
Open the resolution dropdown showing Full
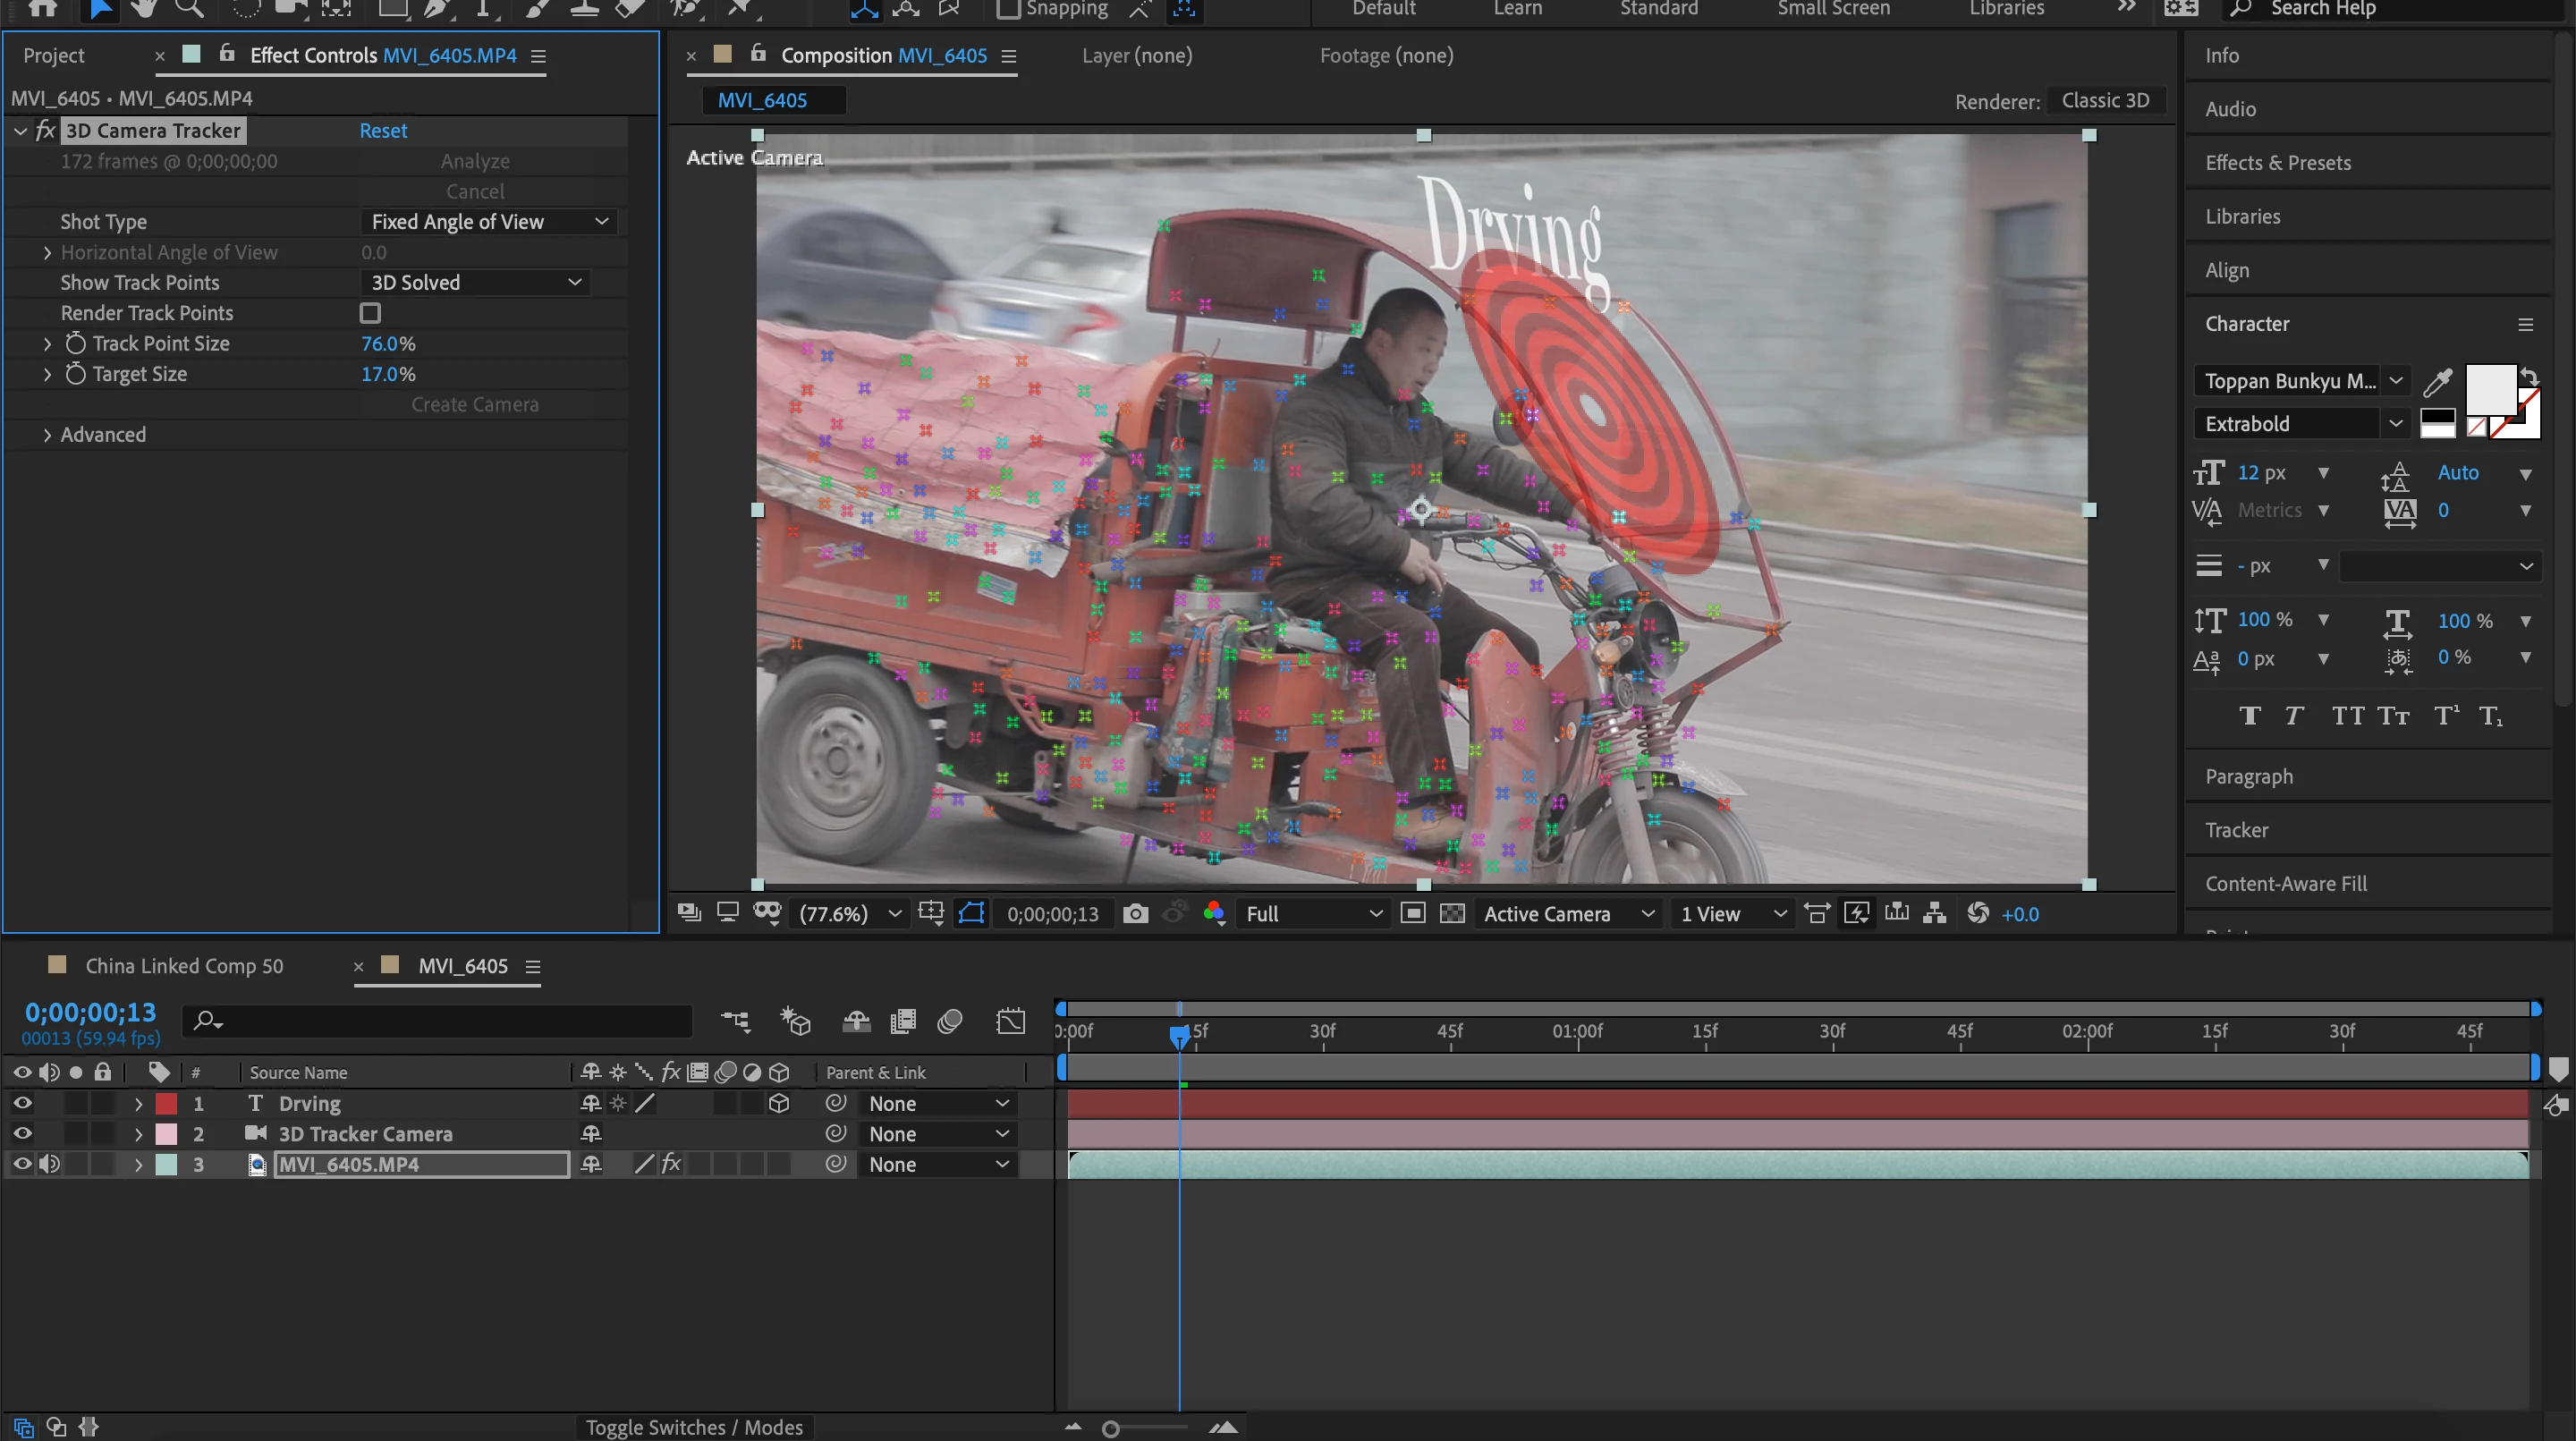[1312, 914]
